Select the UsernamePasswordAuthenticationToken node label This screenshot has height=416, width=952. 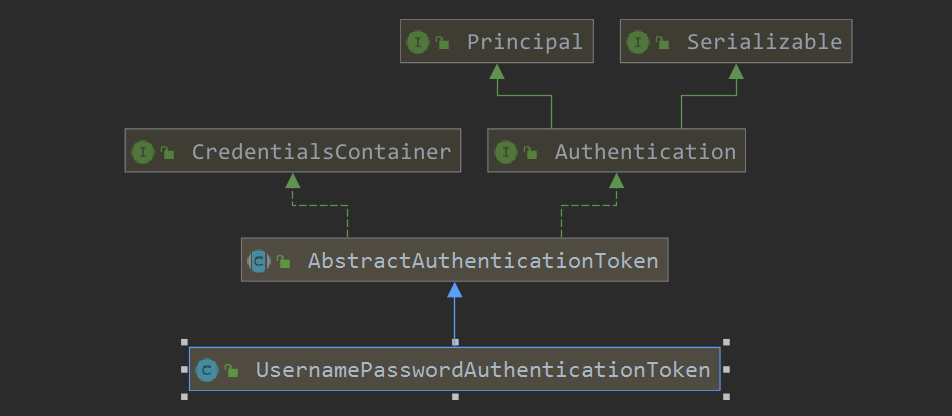[483, 370]
